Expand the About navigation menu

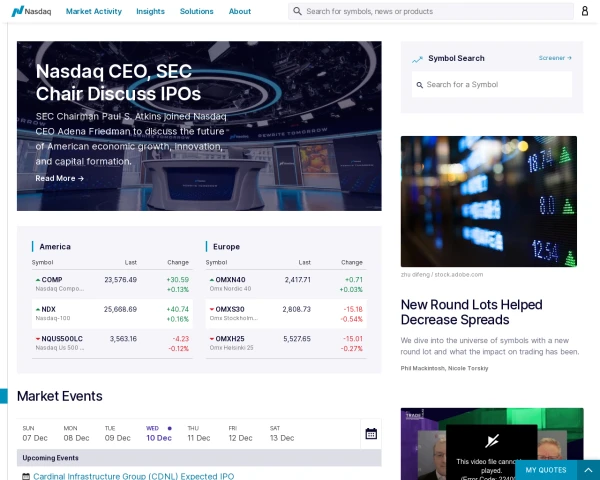240,11
